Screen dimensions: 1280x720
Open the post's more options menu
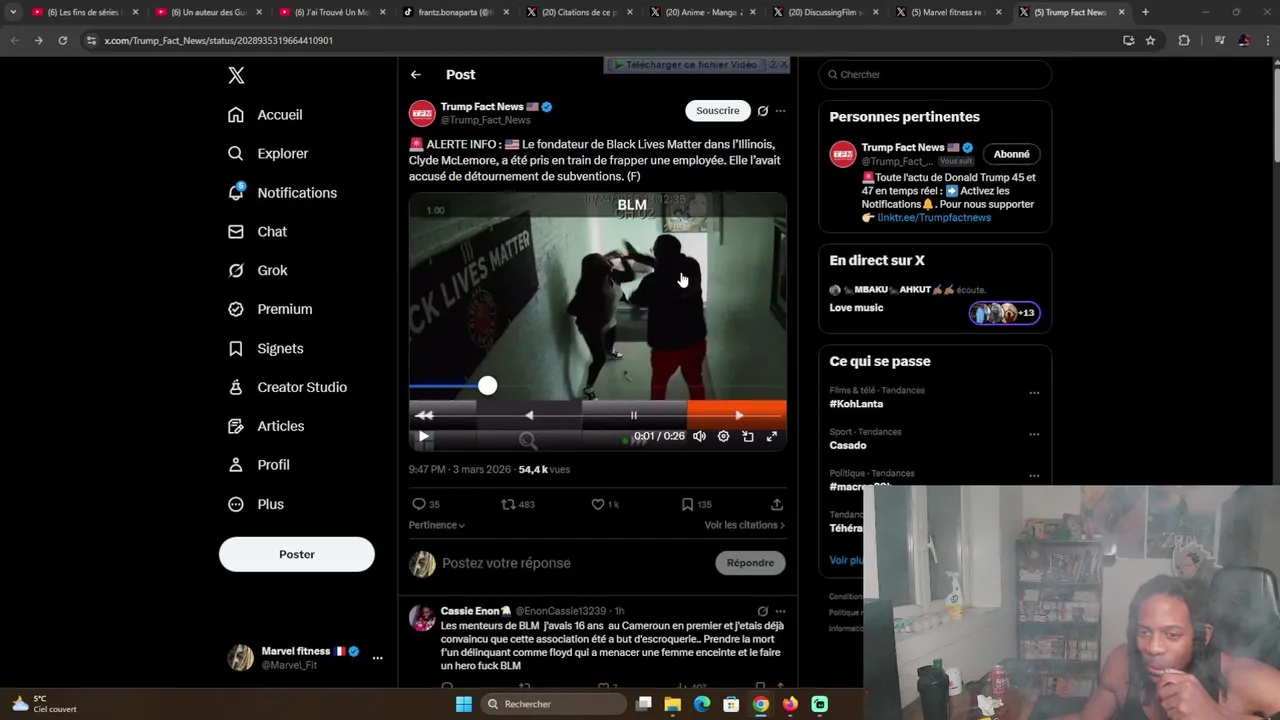coord(781,111)
